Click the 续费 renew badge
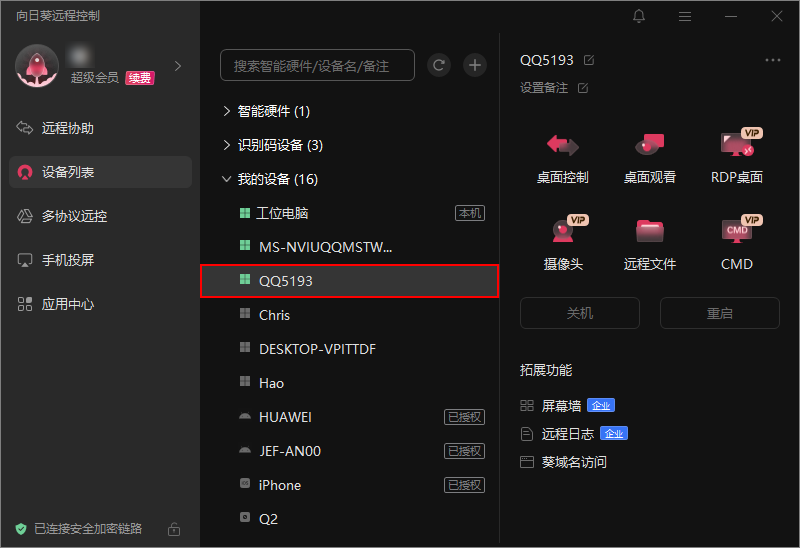The width and height of the screenshot is (800, 548). 140,78
